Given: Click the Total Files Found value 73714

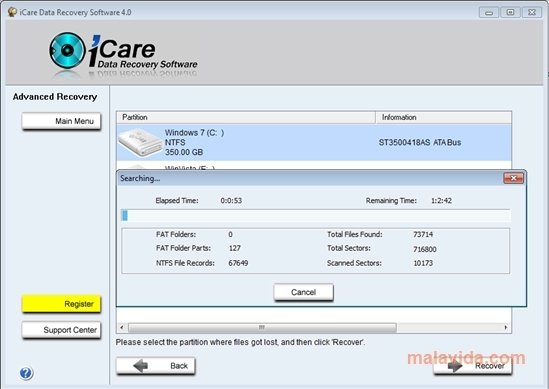Looking at the screenshot, I should pyautogui.click(x=423, y=234).
